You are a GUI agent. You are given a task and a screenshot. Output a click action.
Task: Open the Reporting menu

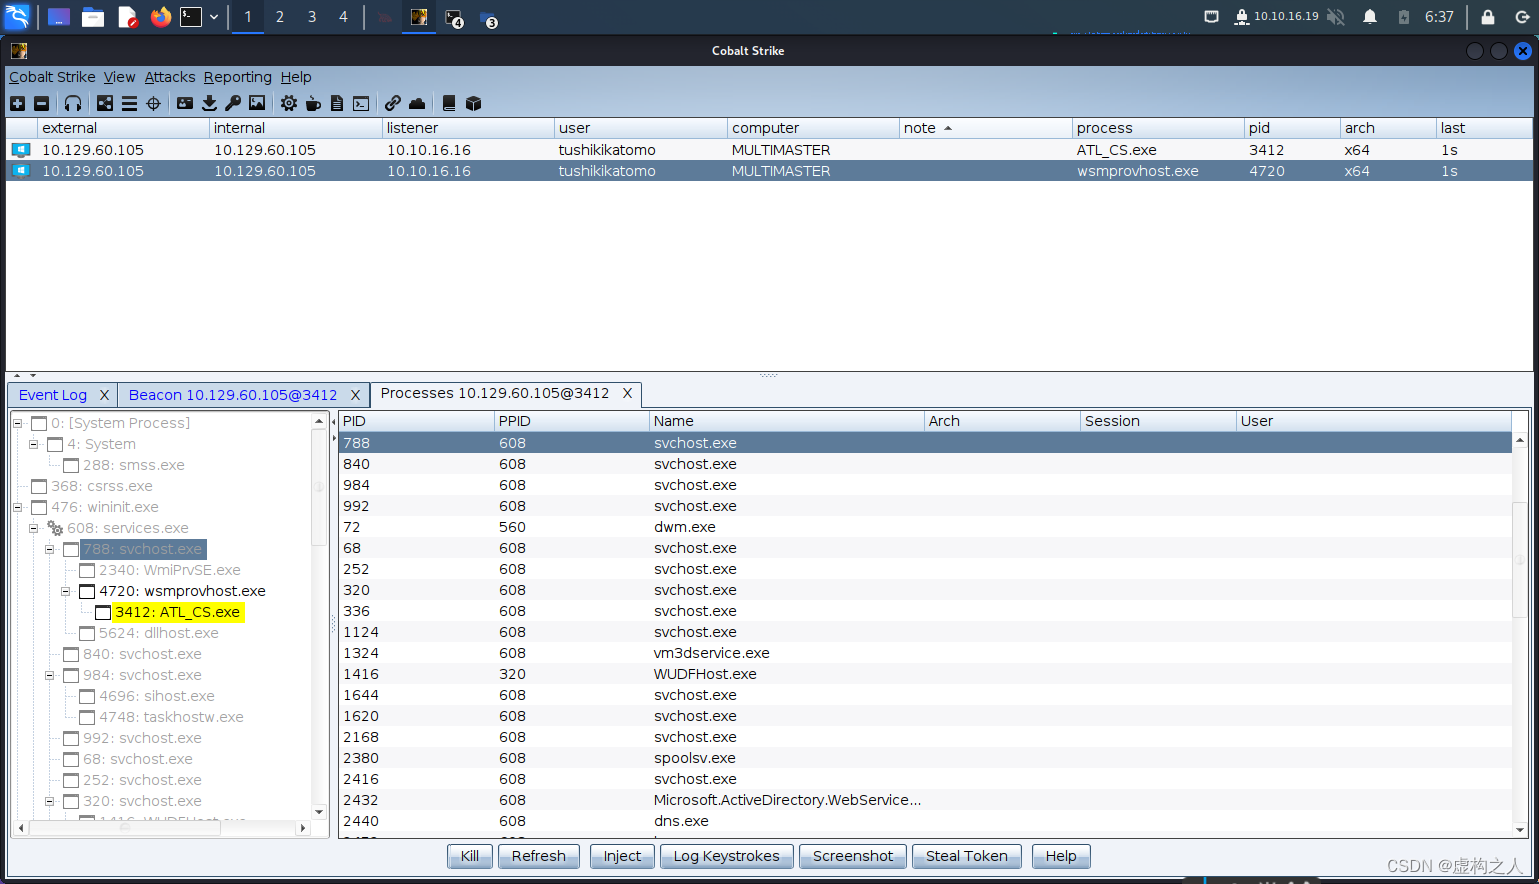pos(238,77)
